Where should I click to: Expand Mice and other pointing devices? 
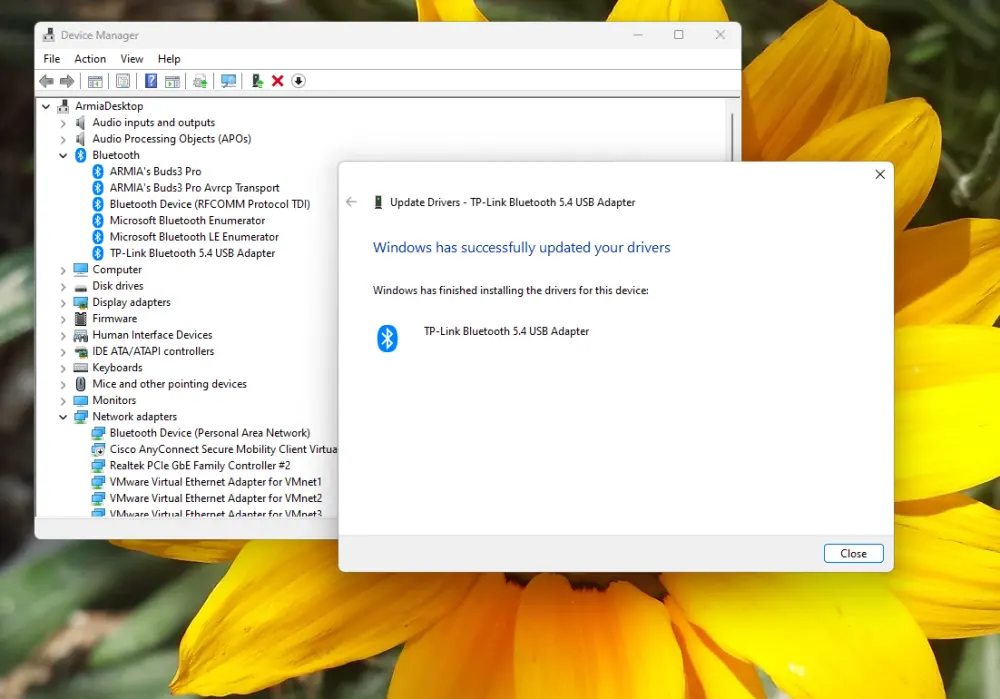(63, 385)
